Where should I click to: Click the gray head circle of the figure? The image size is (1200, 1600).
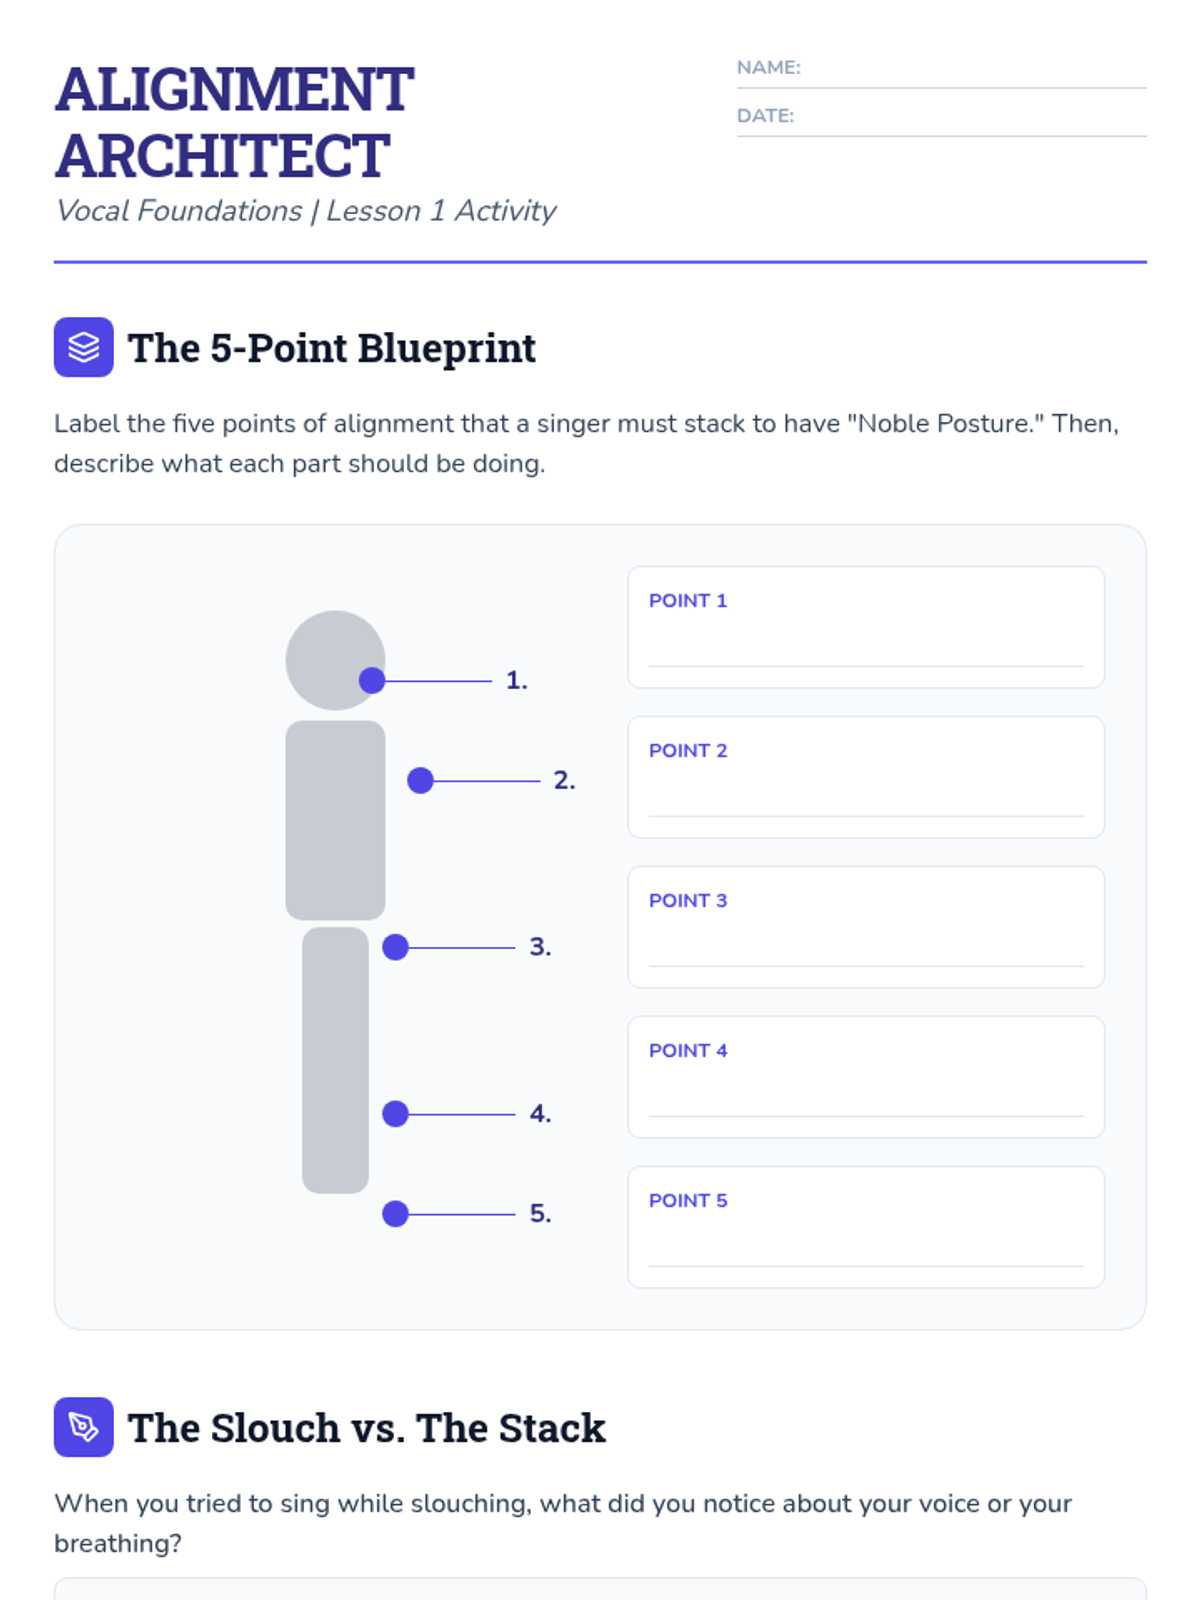[335, 660]
